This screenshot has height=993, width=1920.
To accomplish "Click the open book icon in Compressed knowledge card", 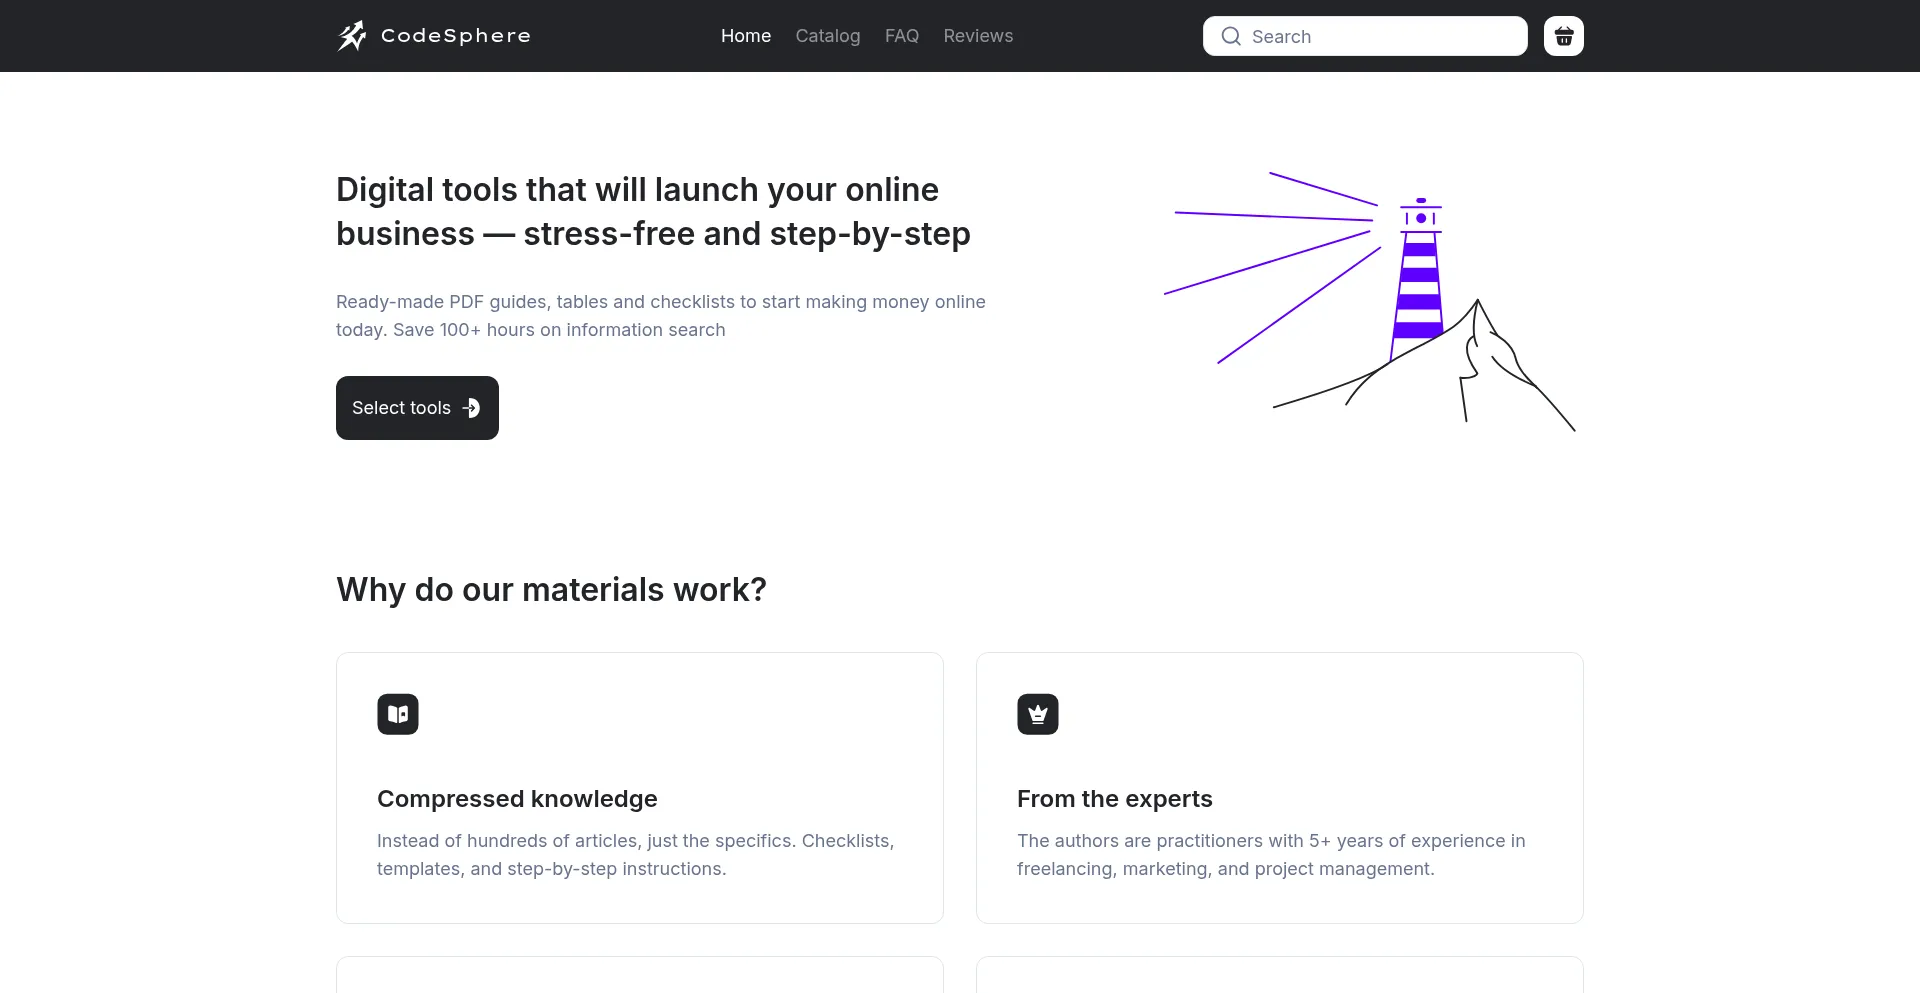I will pos(398,714).
